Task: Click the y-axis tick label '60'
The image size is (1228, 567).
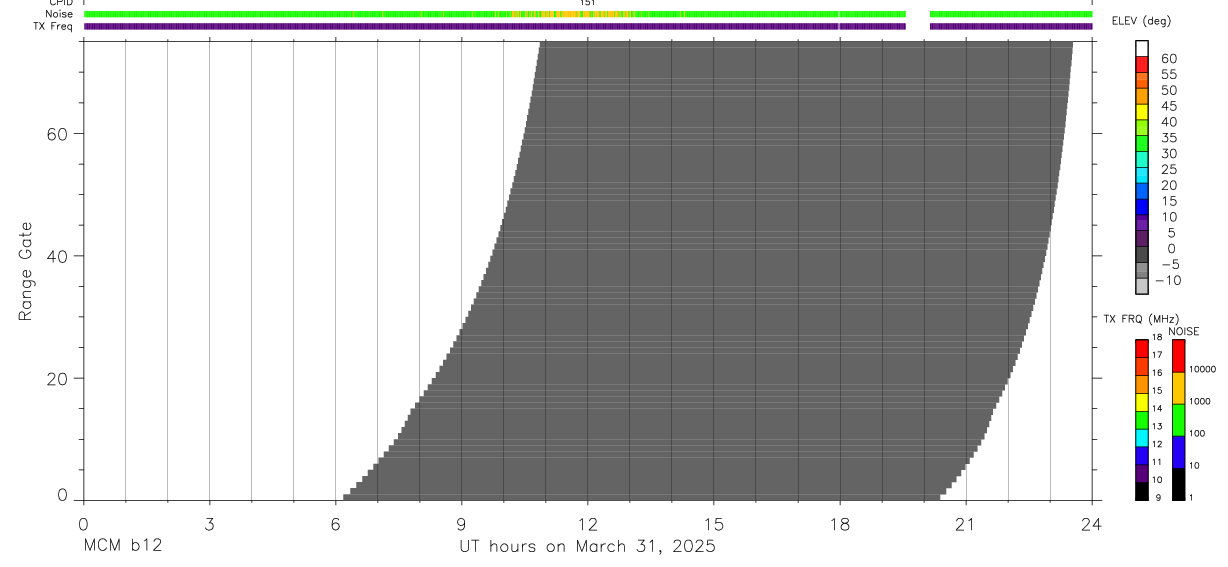Action: pyautogui.click(x=57, y=134)
